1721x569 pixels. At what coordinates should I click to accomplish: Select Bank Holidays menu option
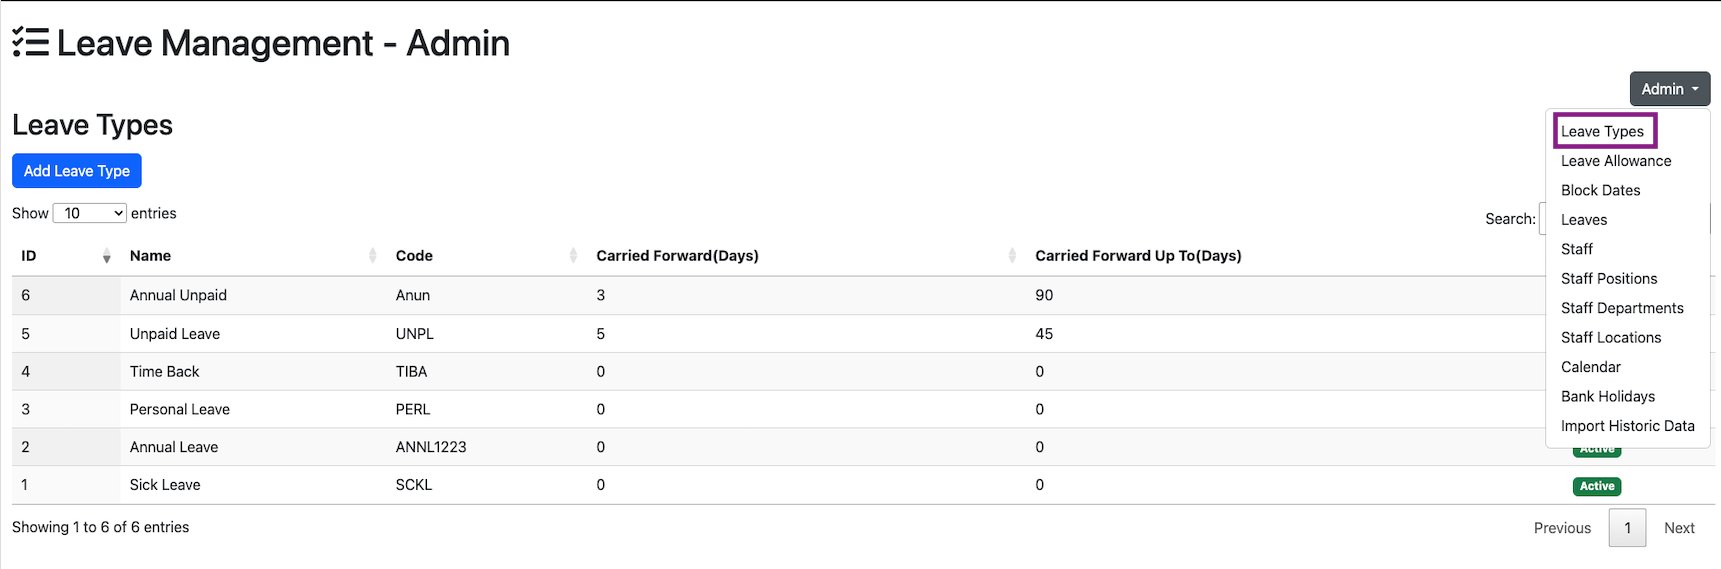coord(1608,397)
